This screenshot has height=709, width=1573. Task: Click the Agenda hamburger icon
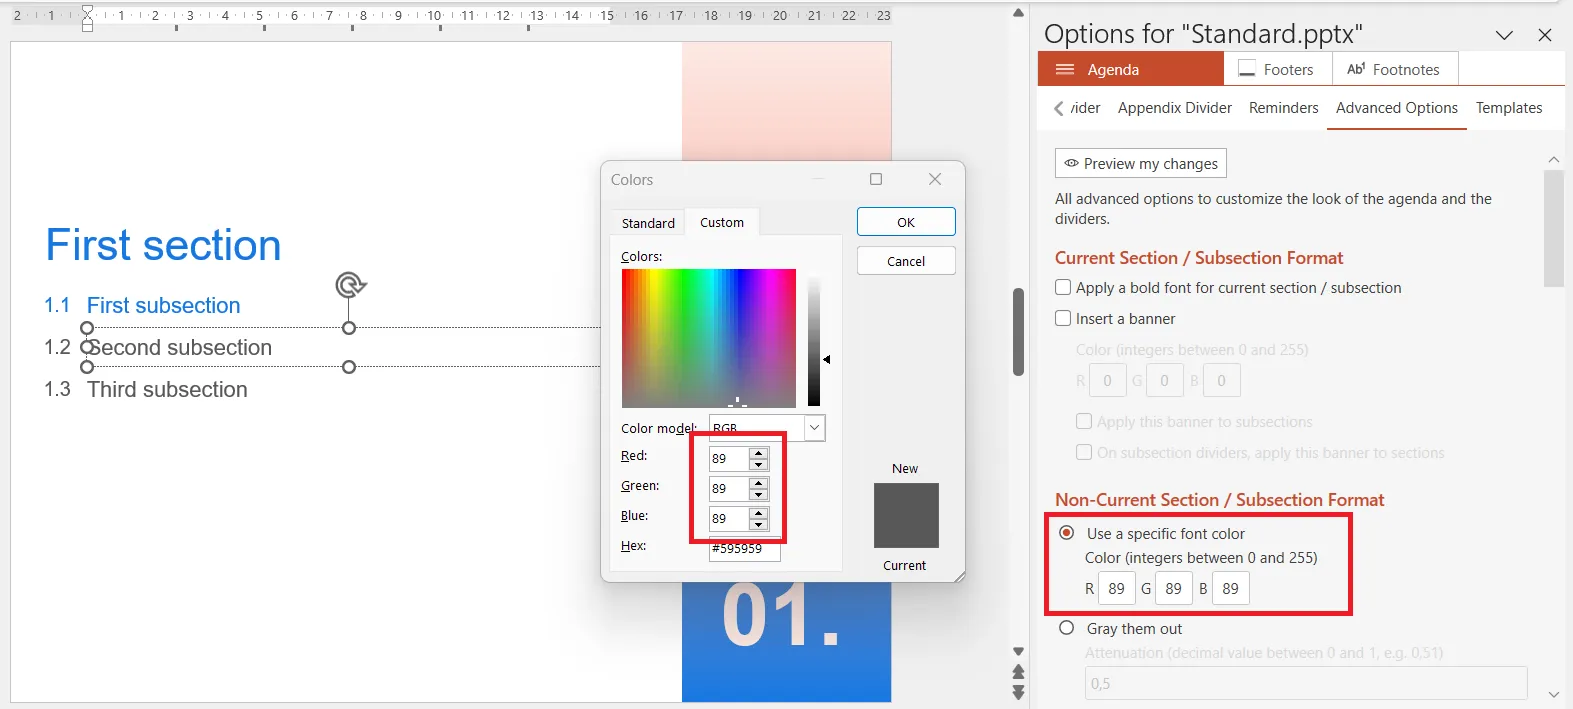pos(1065,70)
